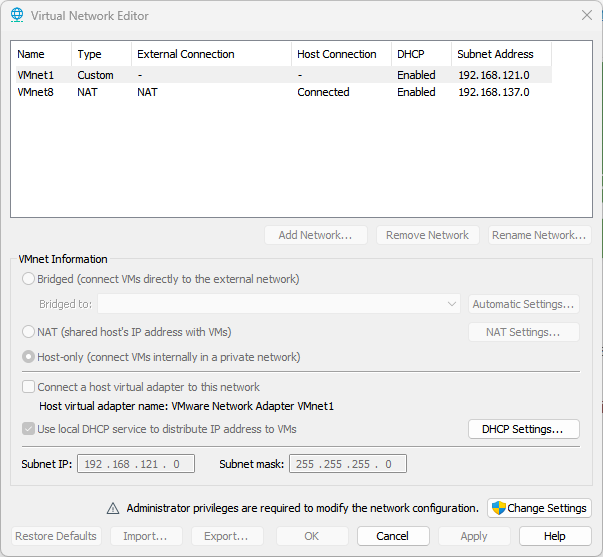The height and width of the screenshot is (557, 603).
Task: Click the Import button
Action: coord(146,536)
